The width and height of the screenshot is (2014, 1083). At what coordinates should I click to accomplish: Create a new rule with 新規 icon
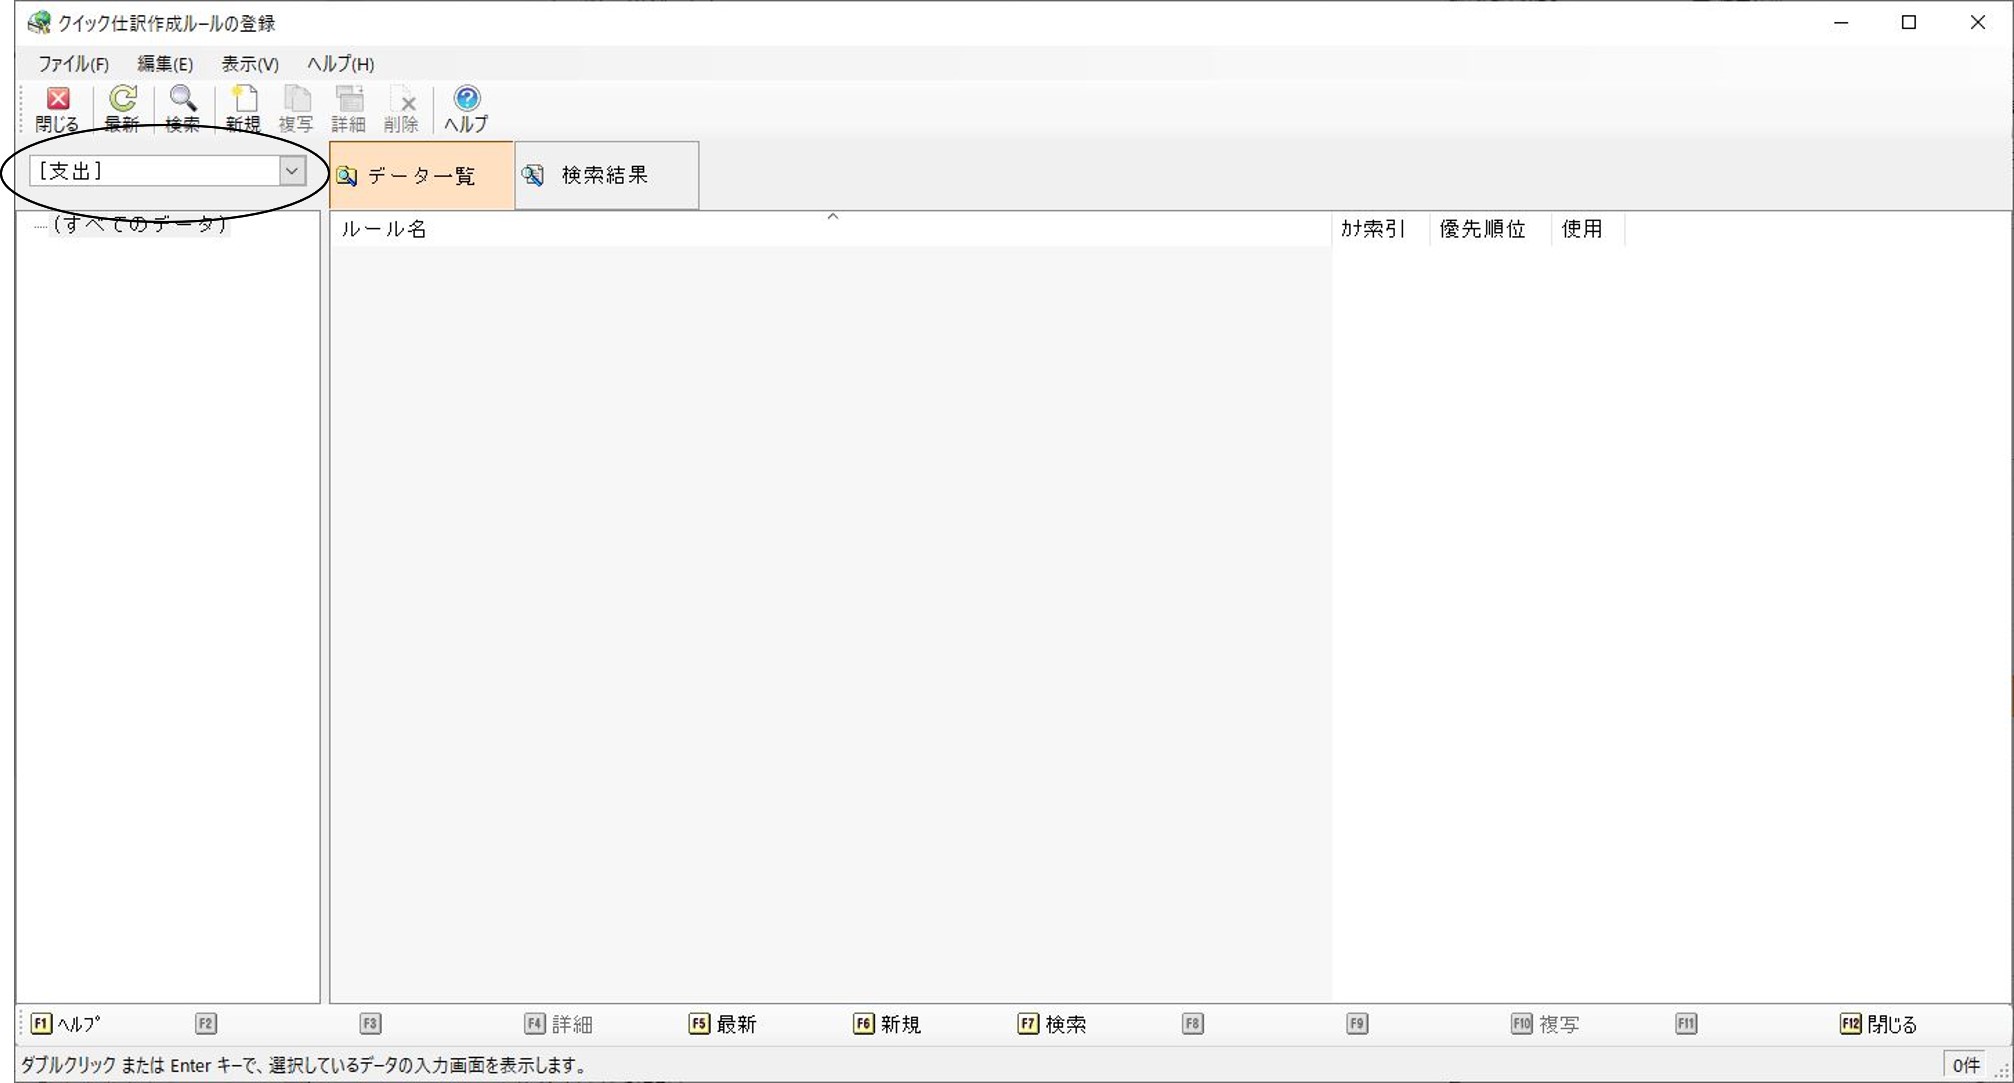[243, 109]
